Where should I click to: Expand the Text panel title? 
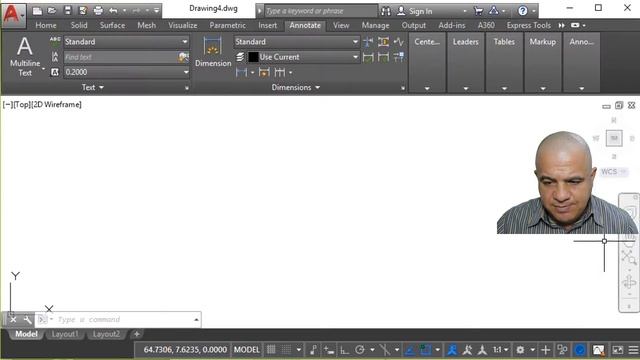pyautogui.click(x=93, y=87)
